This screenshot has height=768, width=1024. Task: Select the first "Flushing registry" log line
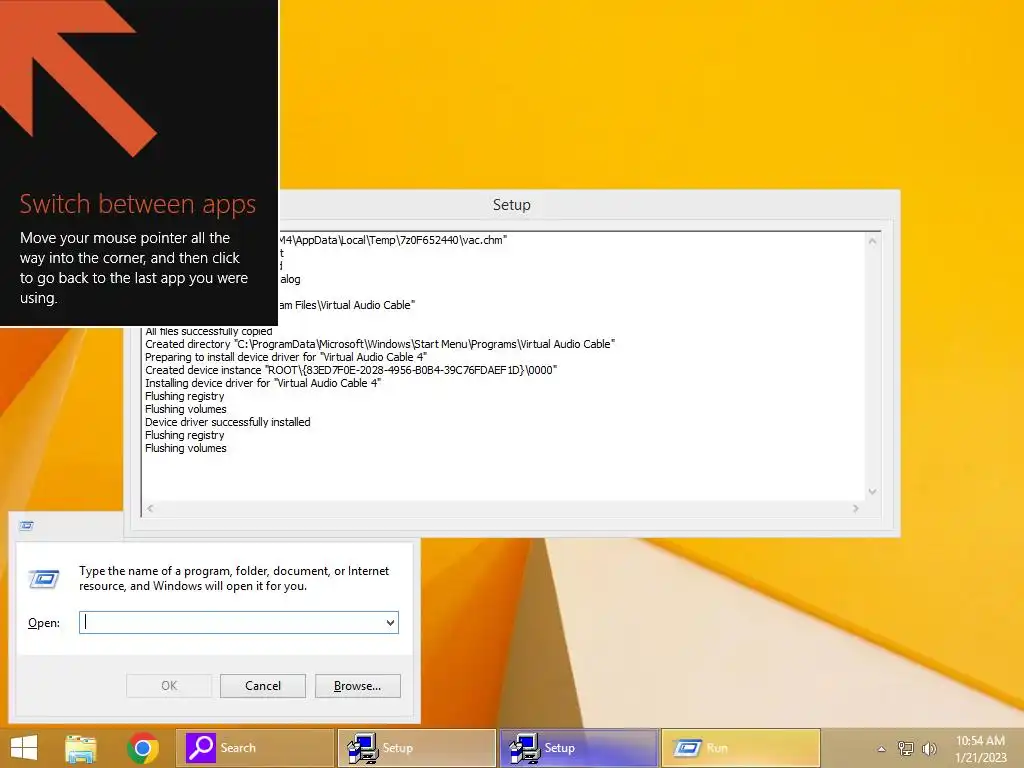184,396
